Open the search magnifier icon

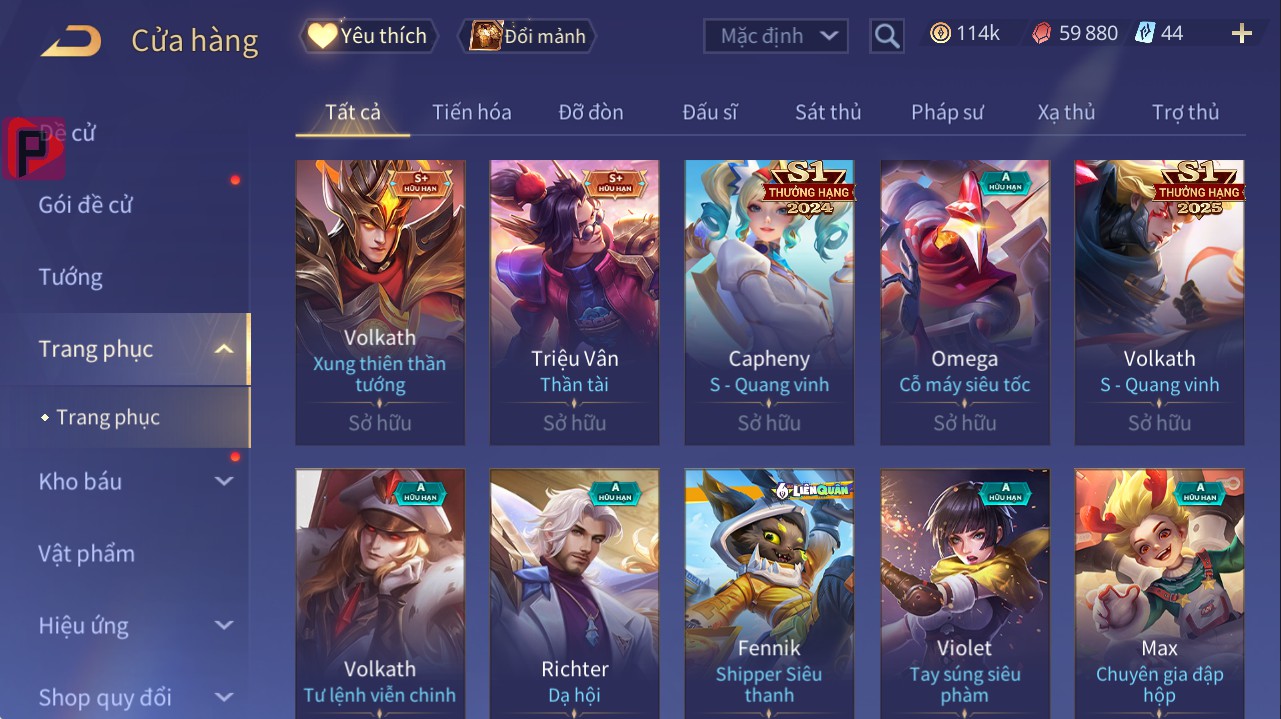point(887,36)
